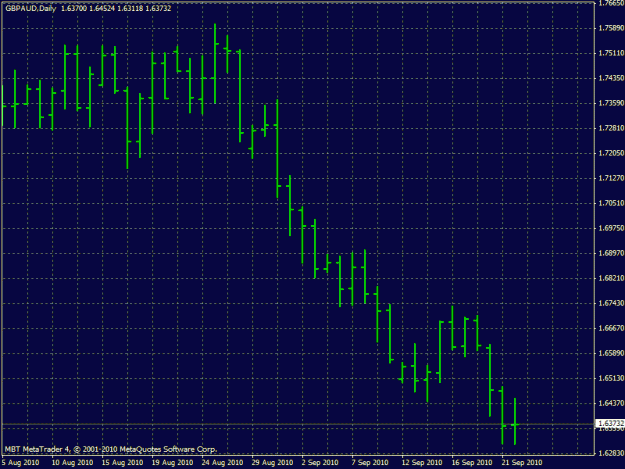
Task: Select the 1.68970 price level label
Action: coord(611,253)
